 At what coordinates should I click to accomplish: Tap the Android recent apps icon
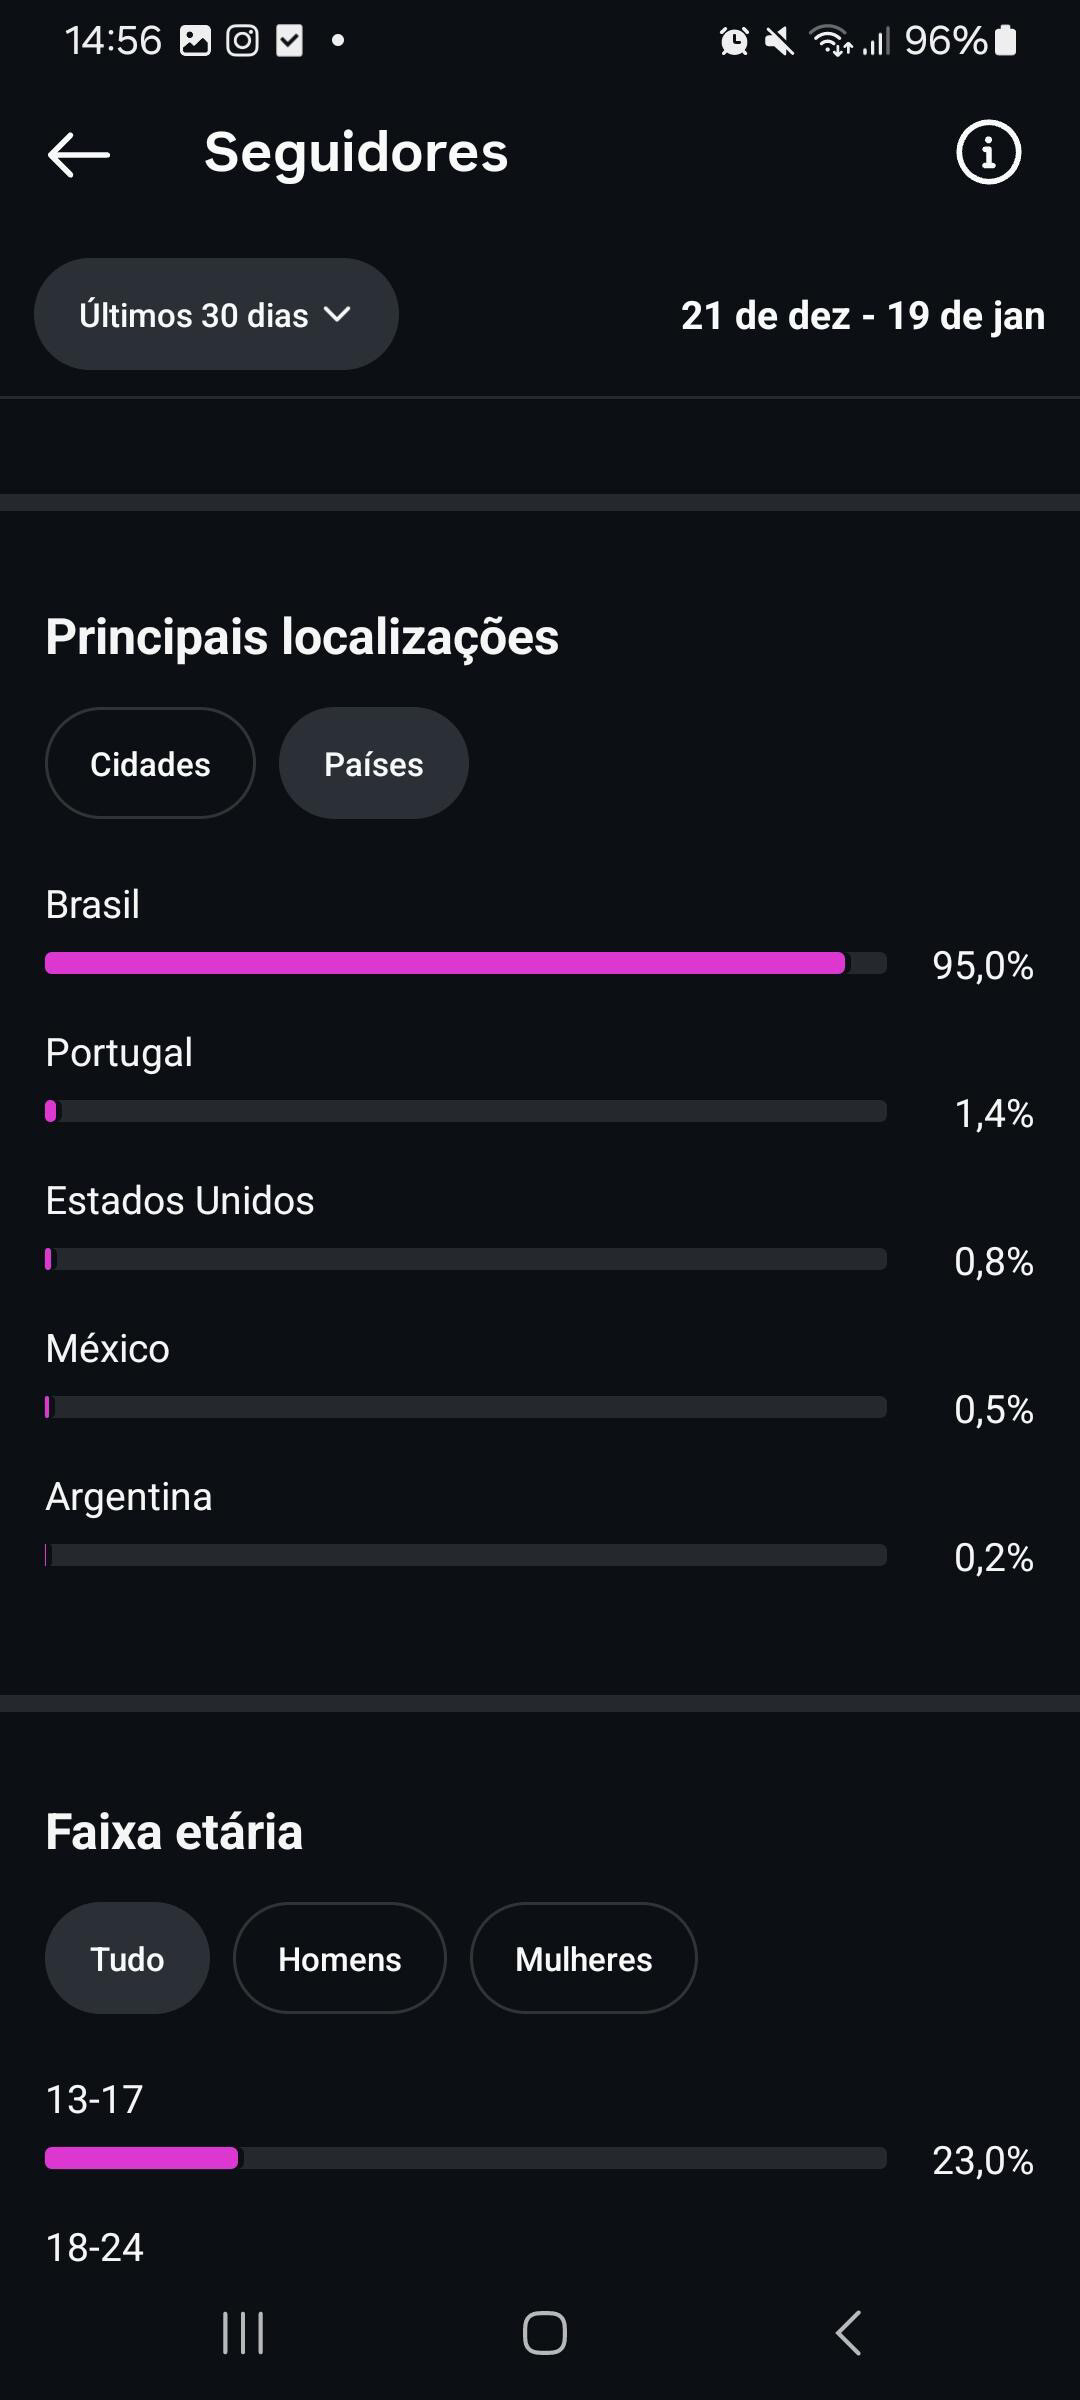[243, 2333]
